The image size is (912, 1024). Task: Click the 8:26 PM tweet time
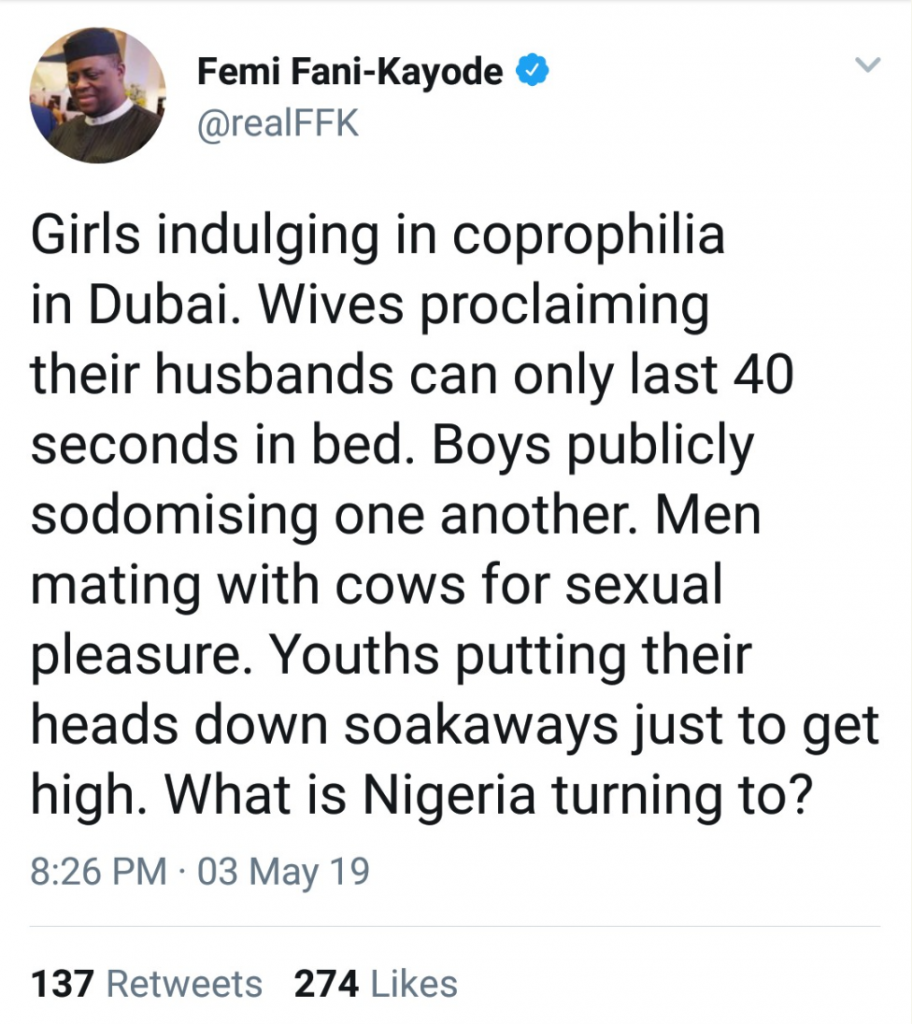99,871
